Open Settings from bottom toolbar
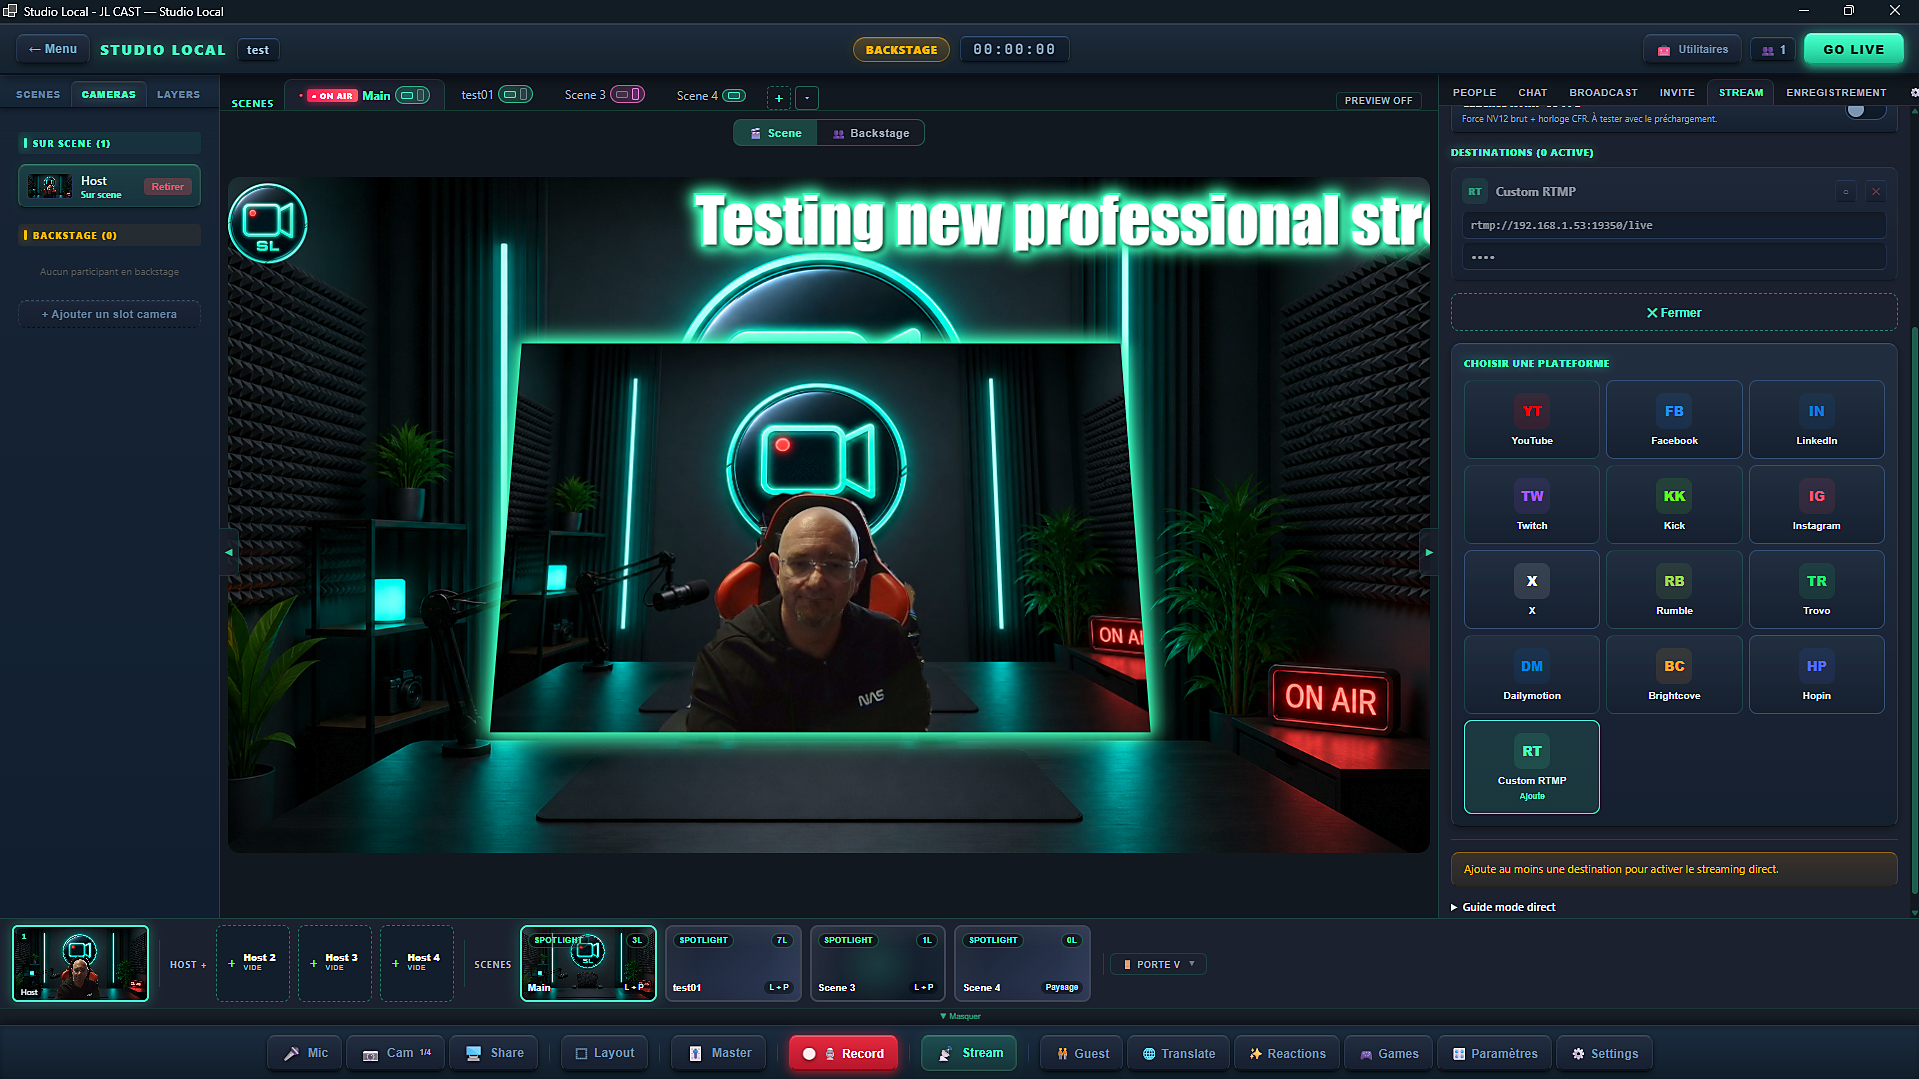 click(1605, 1053)
